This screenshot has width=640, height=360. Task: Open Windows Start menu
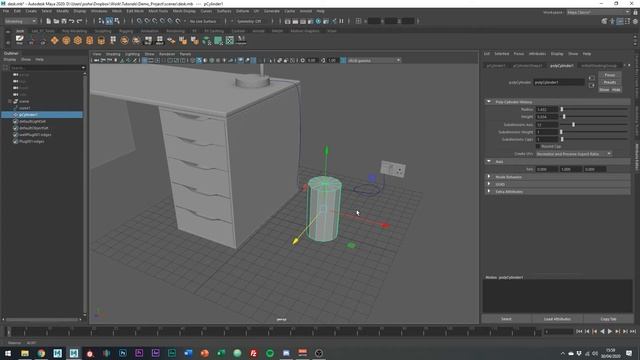pos(8,353)
